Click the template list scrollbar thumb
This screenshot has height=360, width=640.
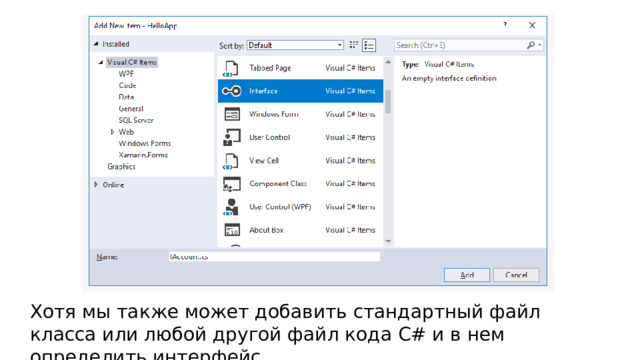pos(388,101)
